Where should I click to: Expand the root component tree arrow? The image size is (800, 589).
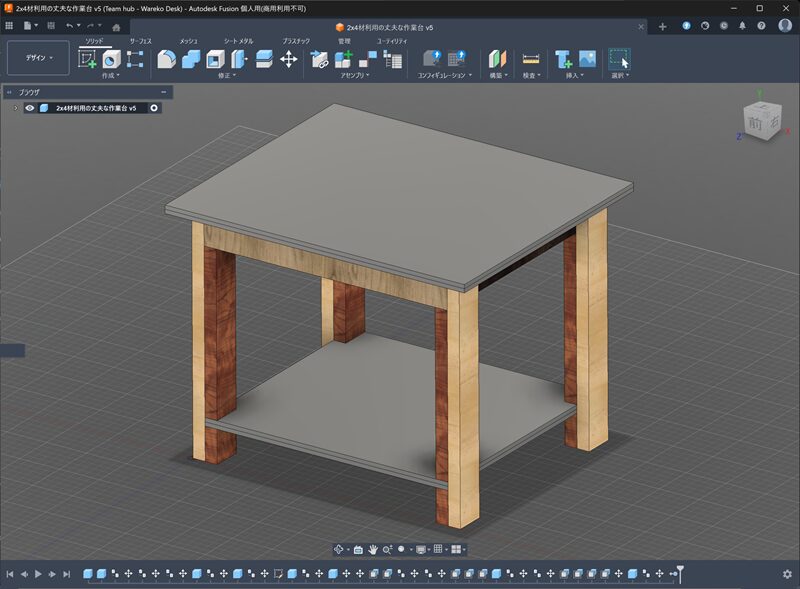tap(16, 108)
